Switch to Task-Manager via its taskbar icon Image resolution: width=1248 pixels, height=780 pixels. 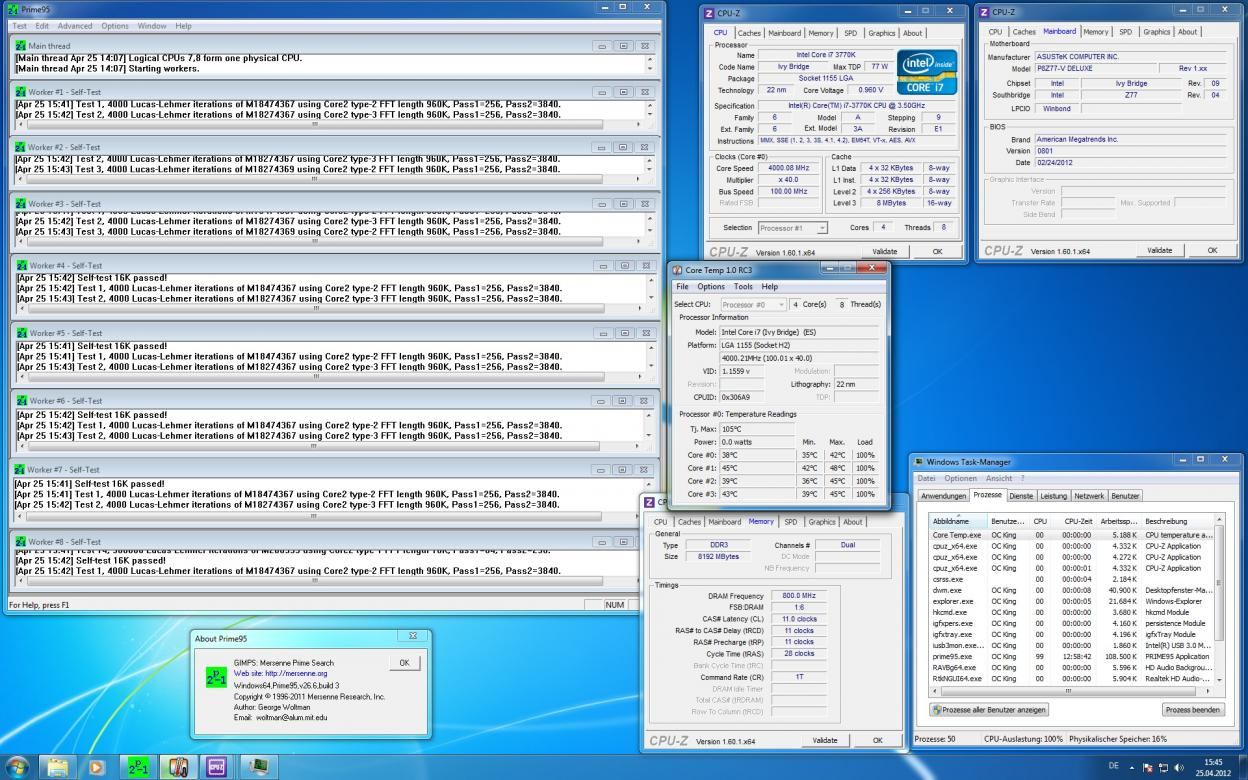[258, 767]
